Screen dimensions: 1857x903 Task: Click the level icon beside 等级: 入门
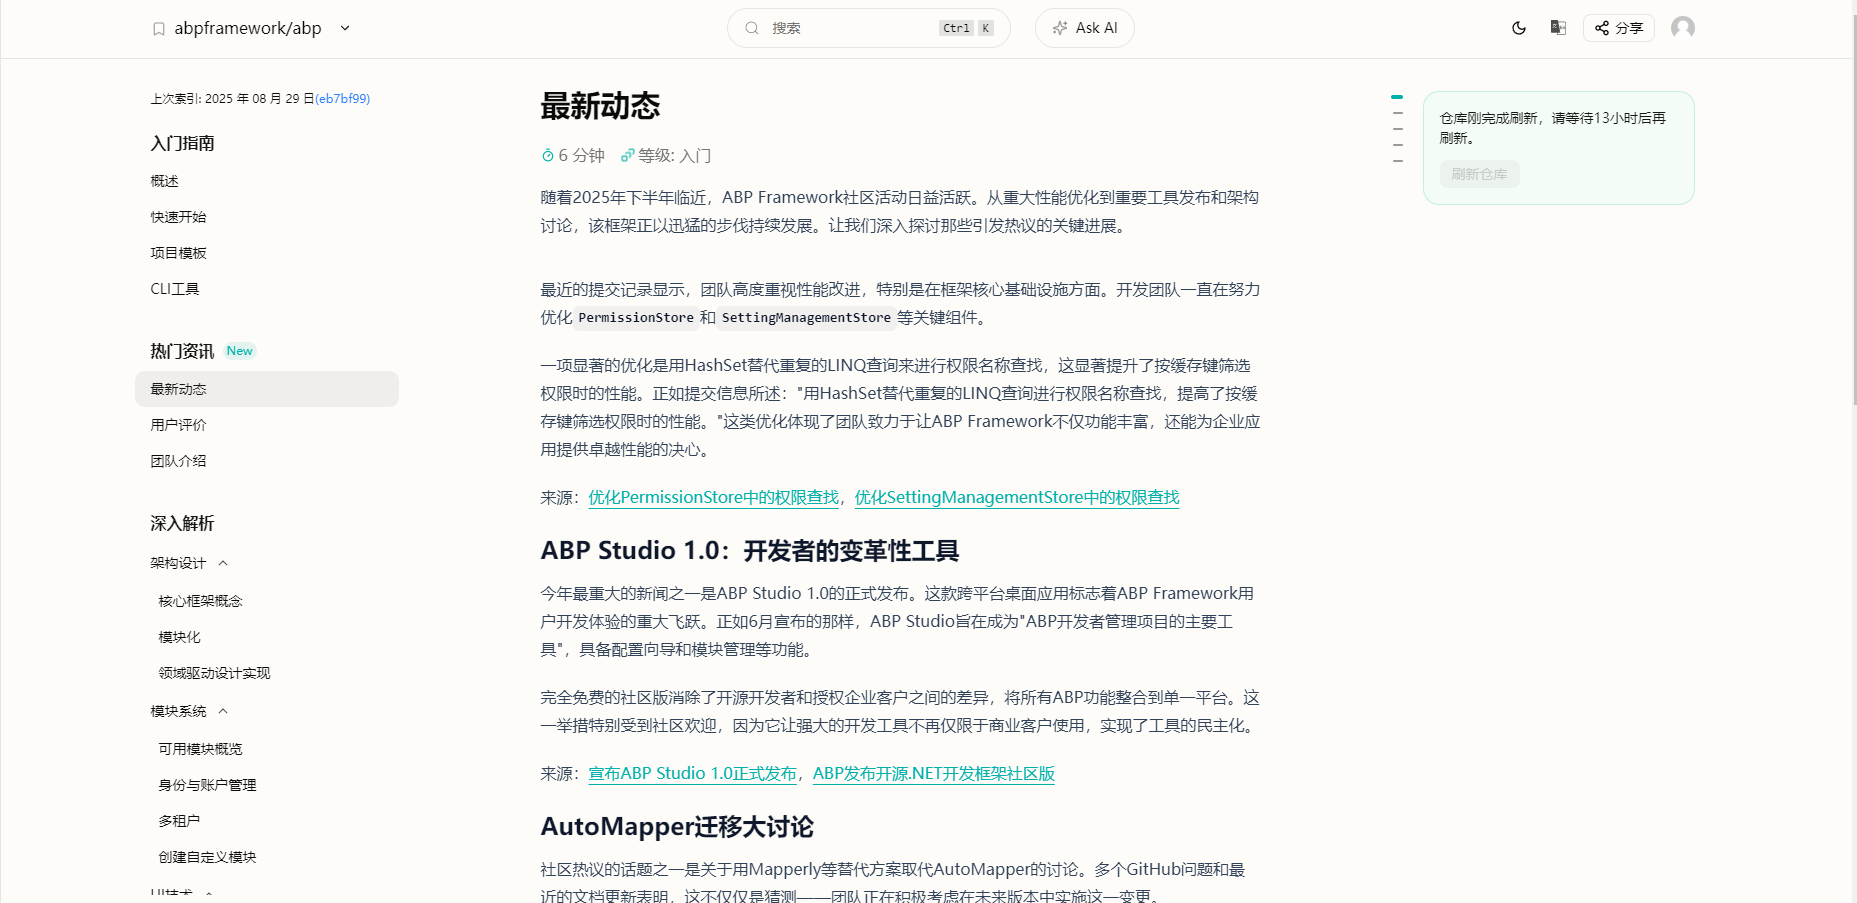tap(628, 156)
